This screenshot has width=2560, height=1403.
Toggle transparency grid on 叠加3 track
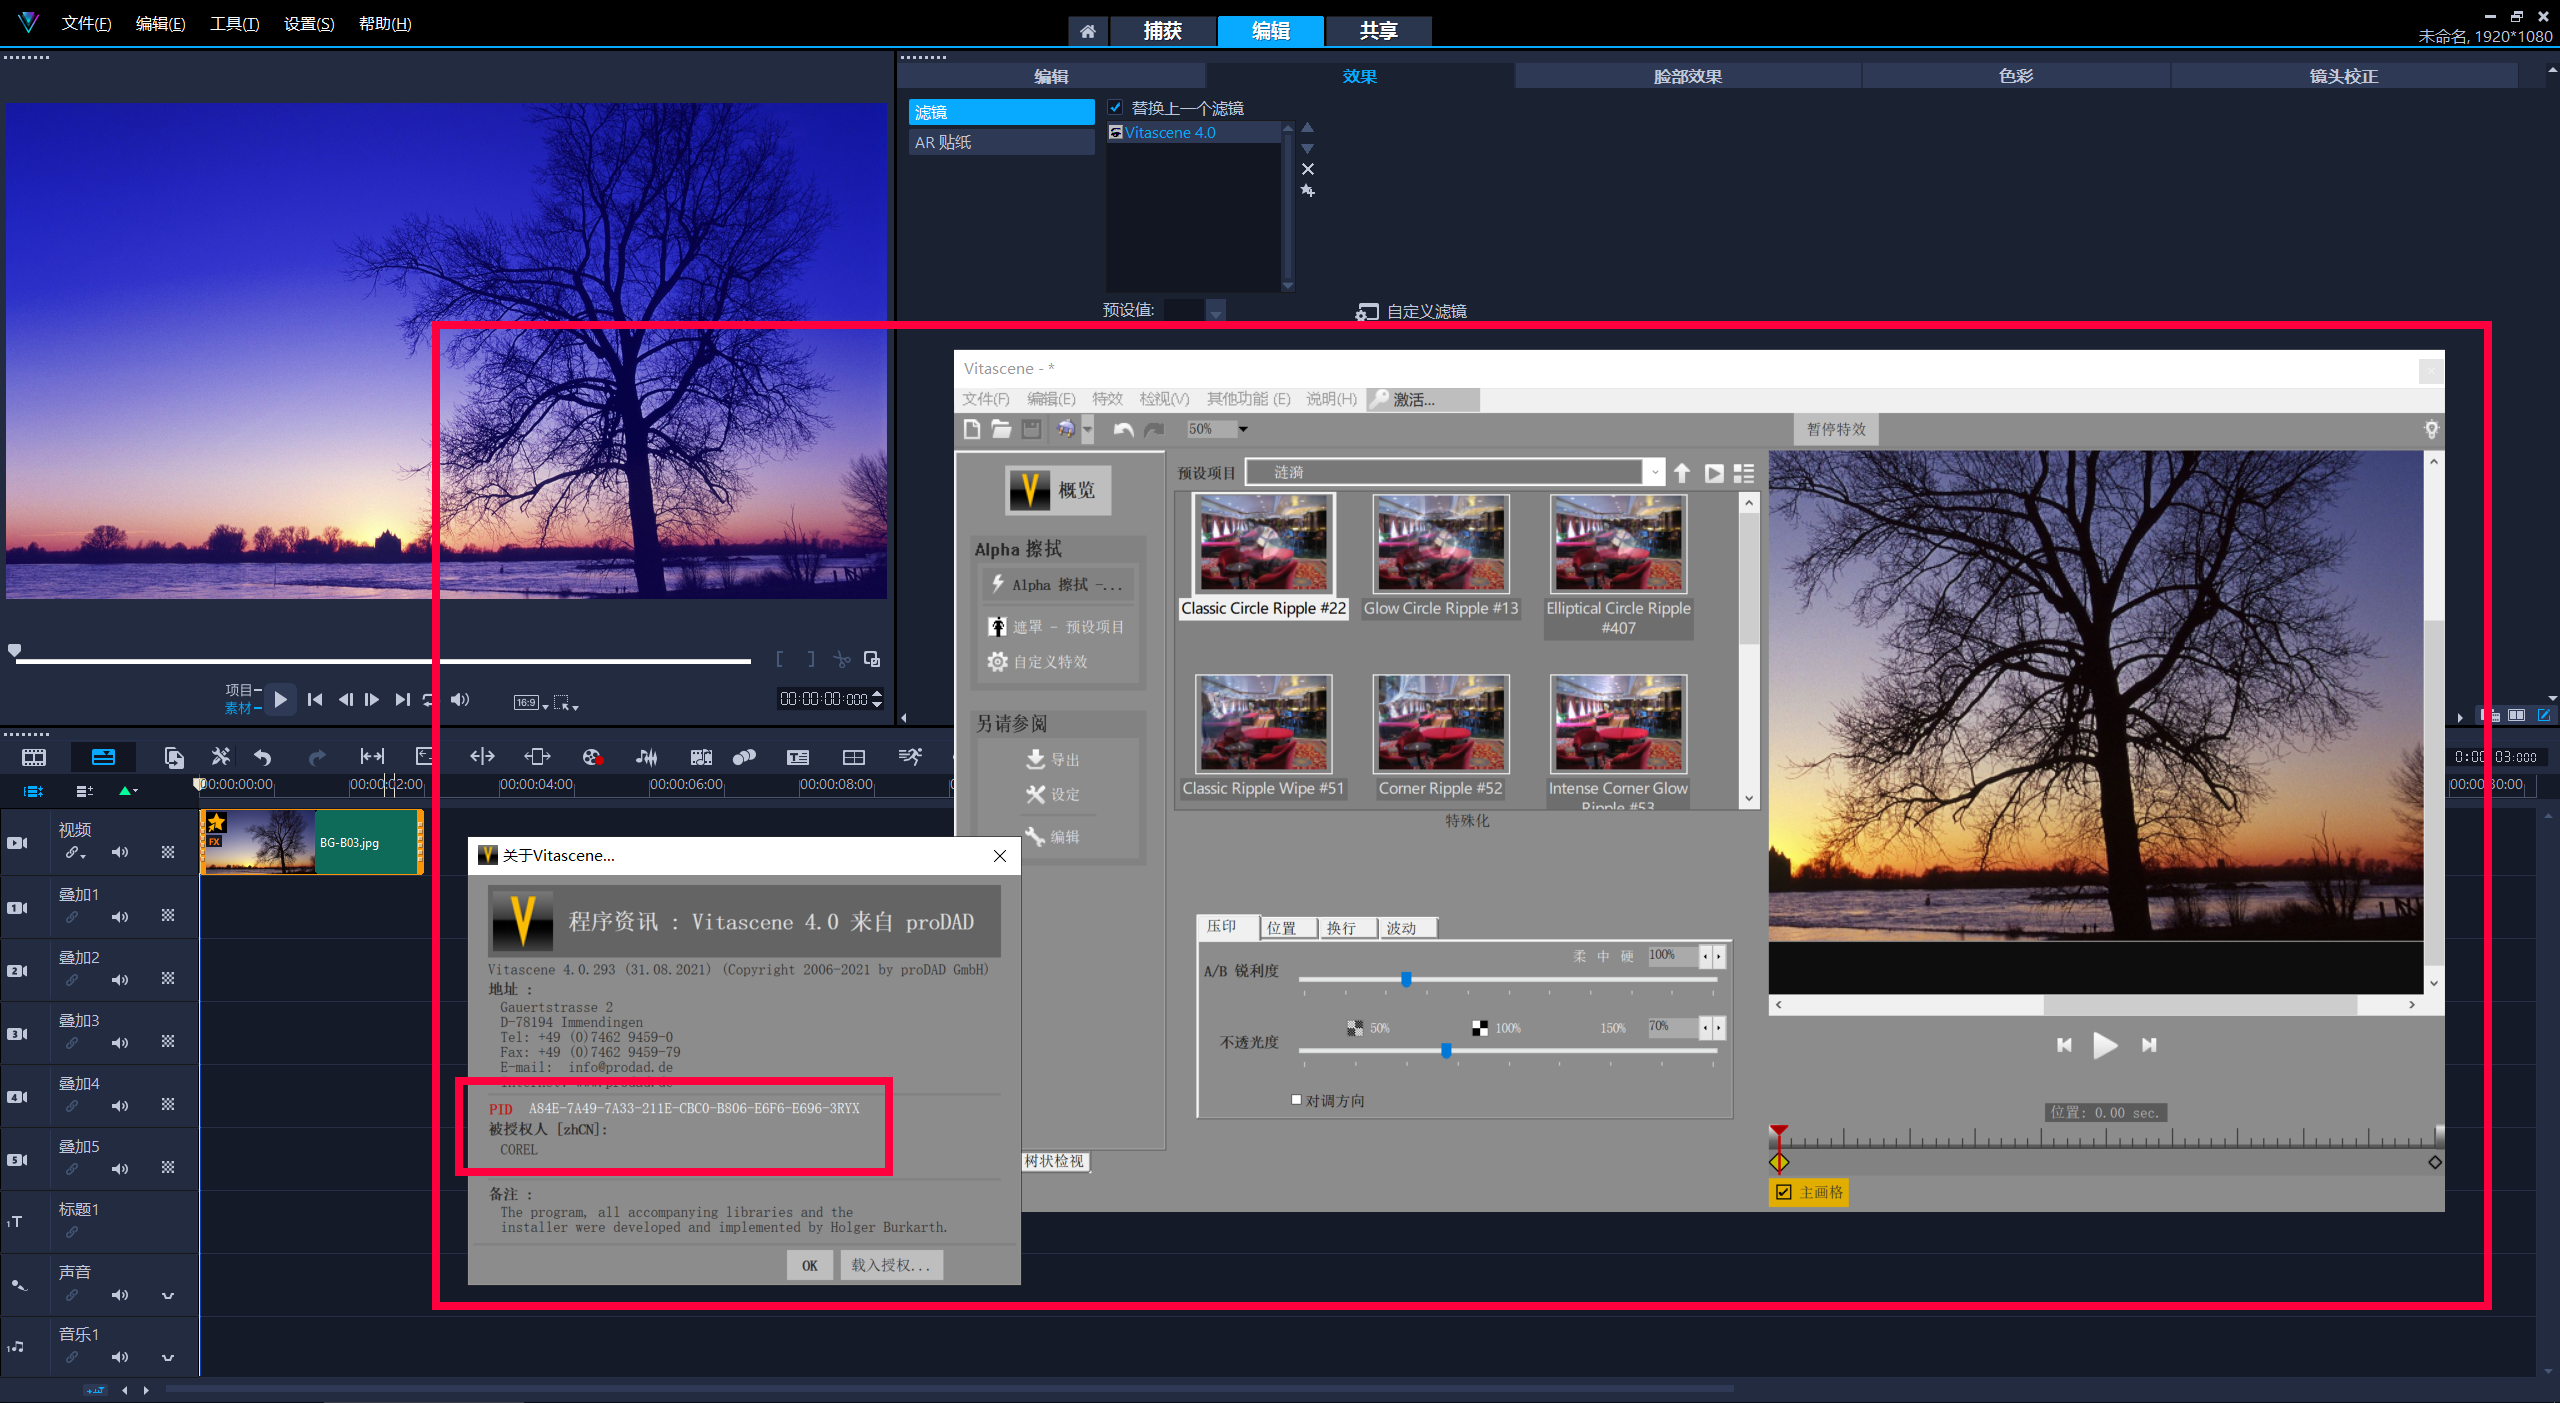[168, 1041]
